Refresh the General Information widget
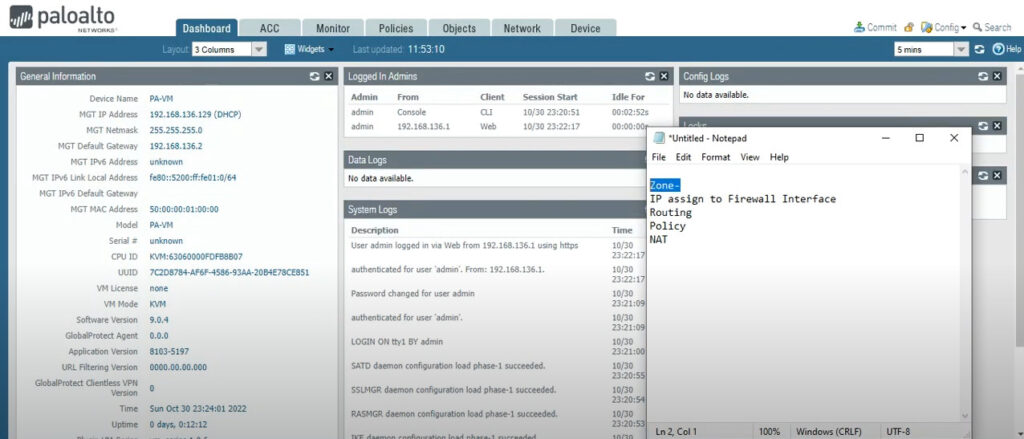 click(315, 76)
